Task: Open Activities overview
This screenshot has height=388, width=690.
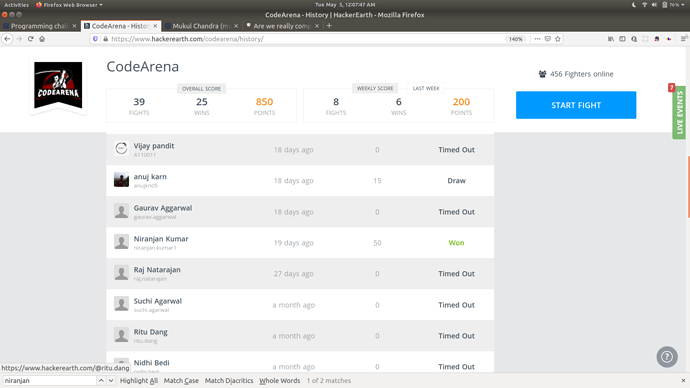Action: (x=16, y=5)
